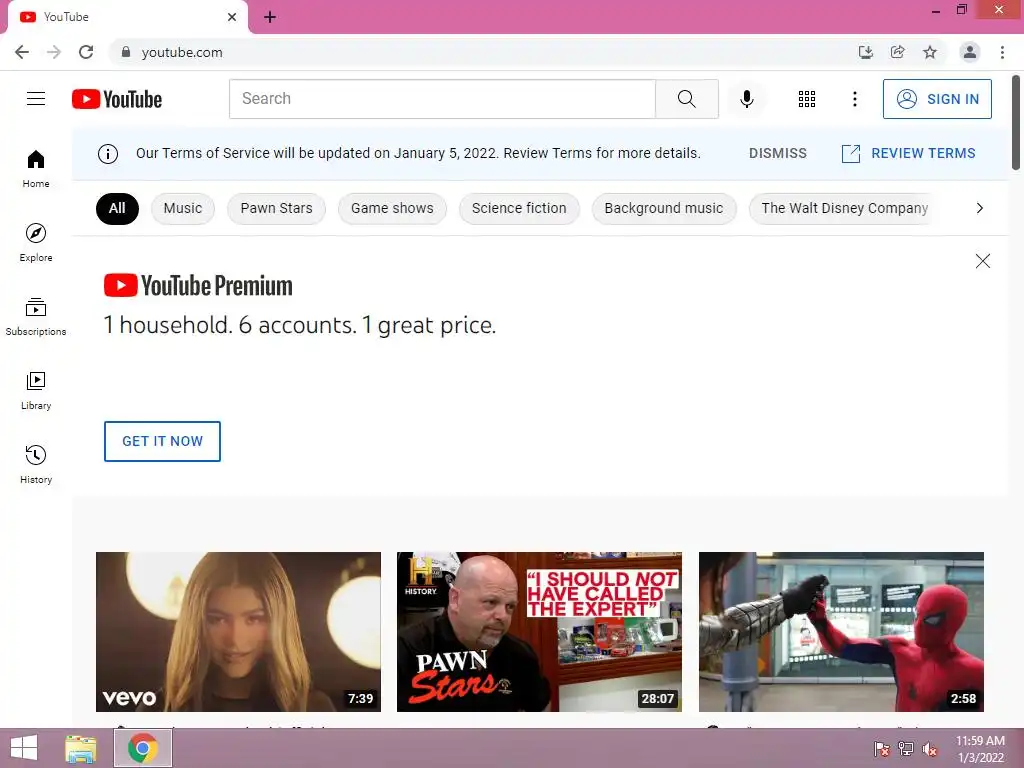The image size is (1024, 768).
Task: Select the Science fiction category chip
Action: click(x=519, y=208)
